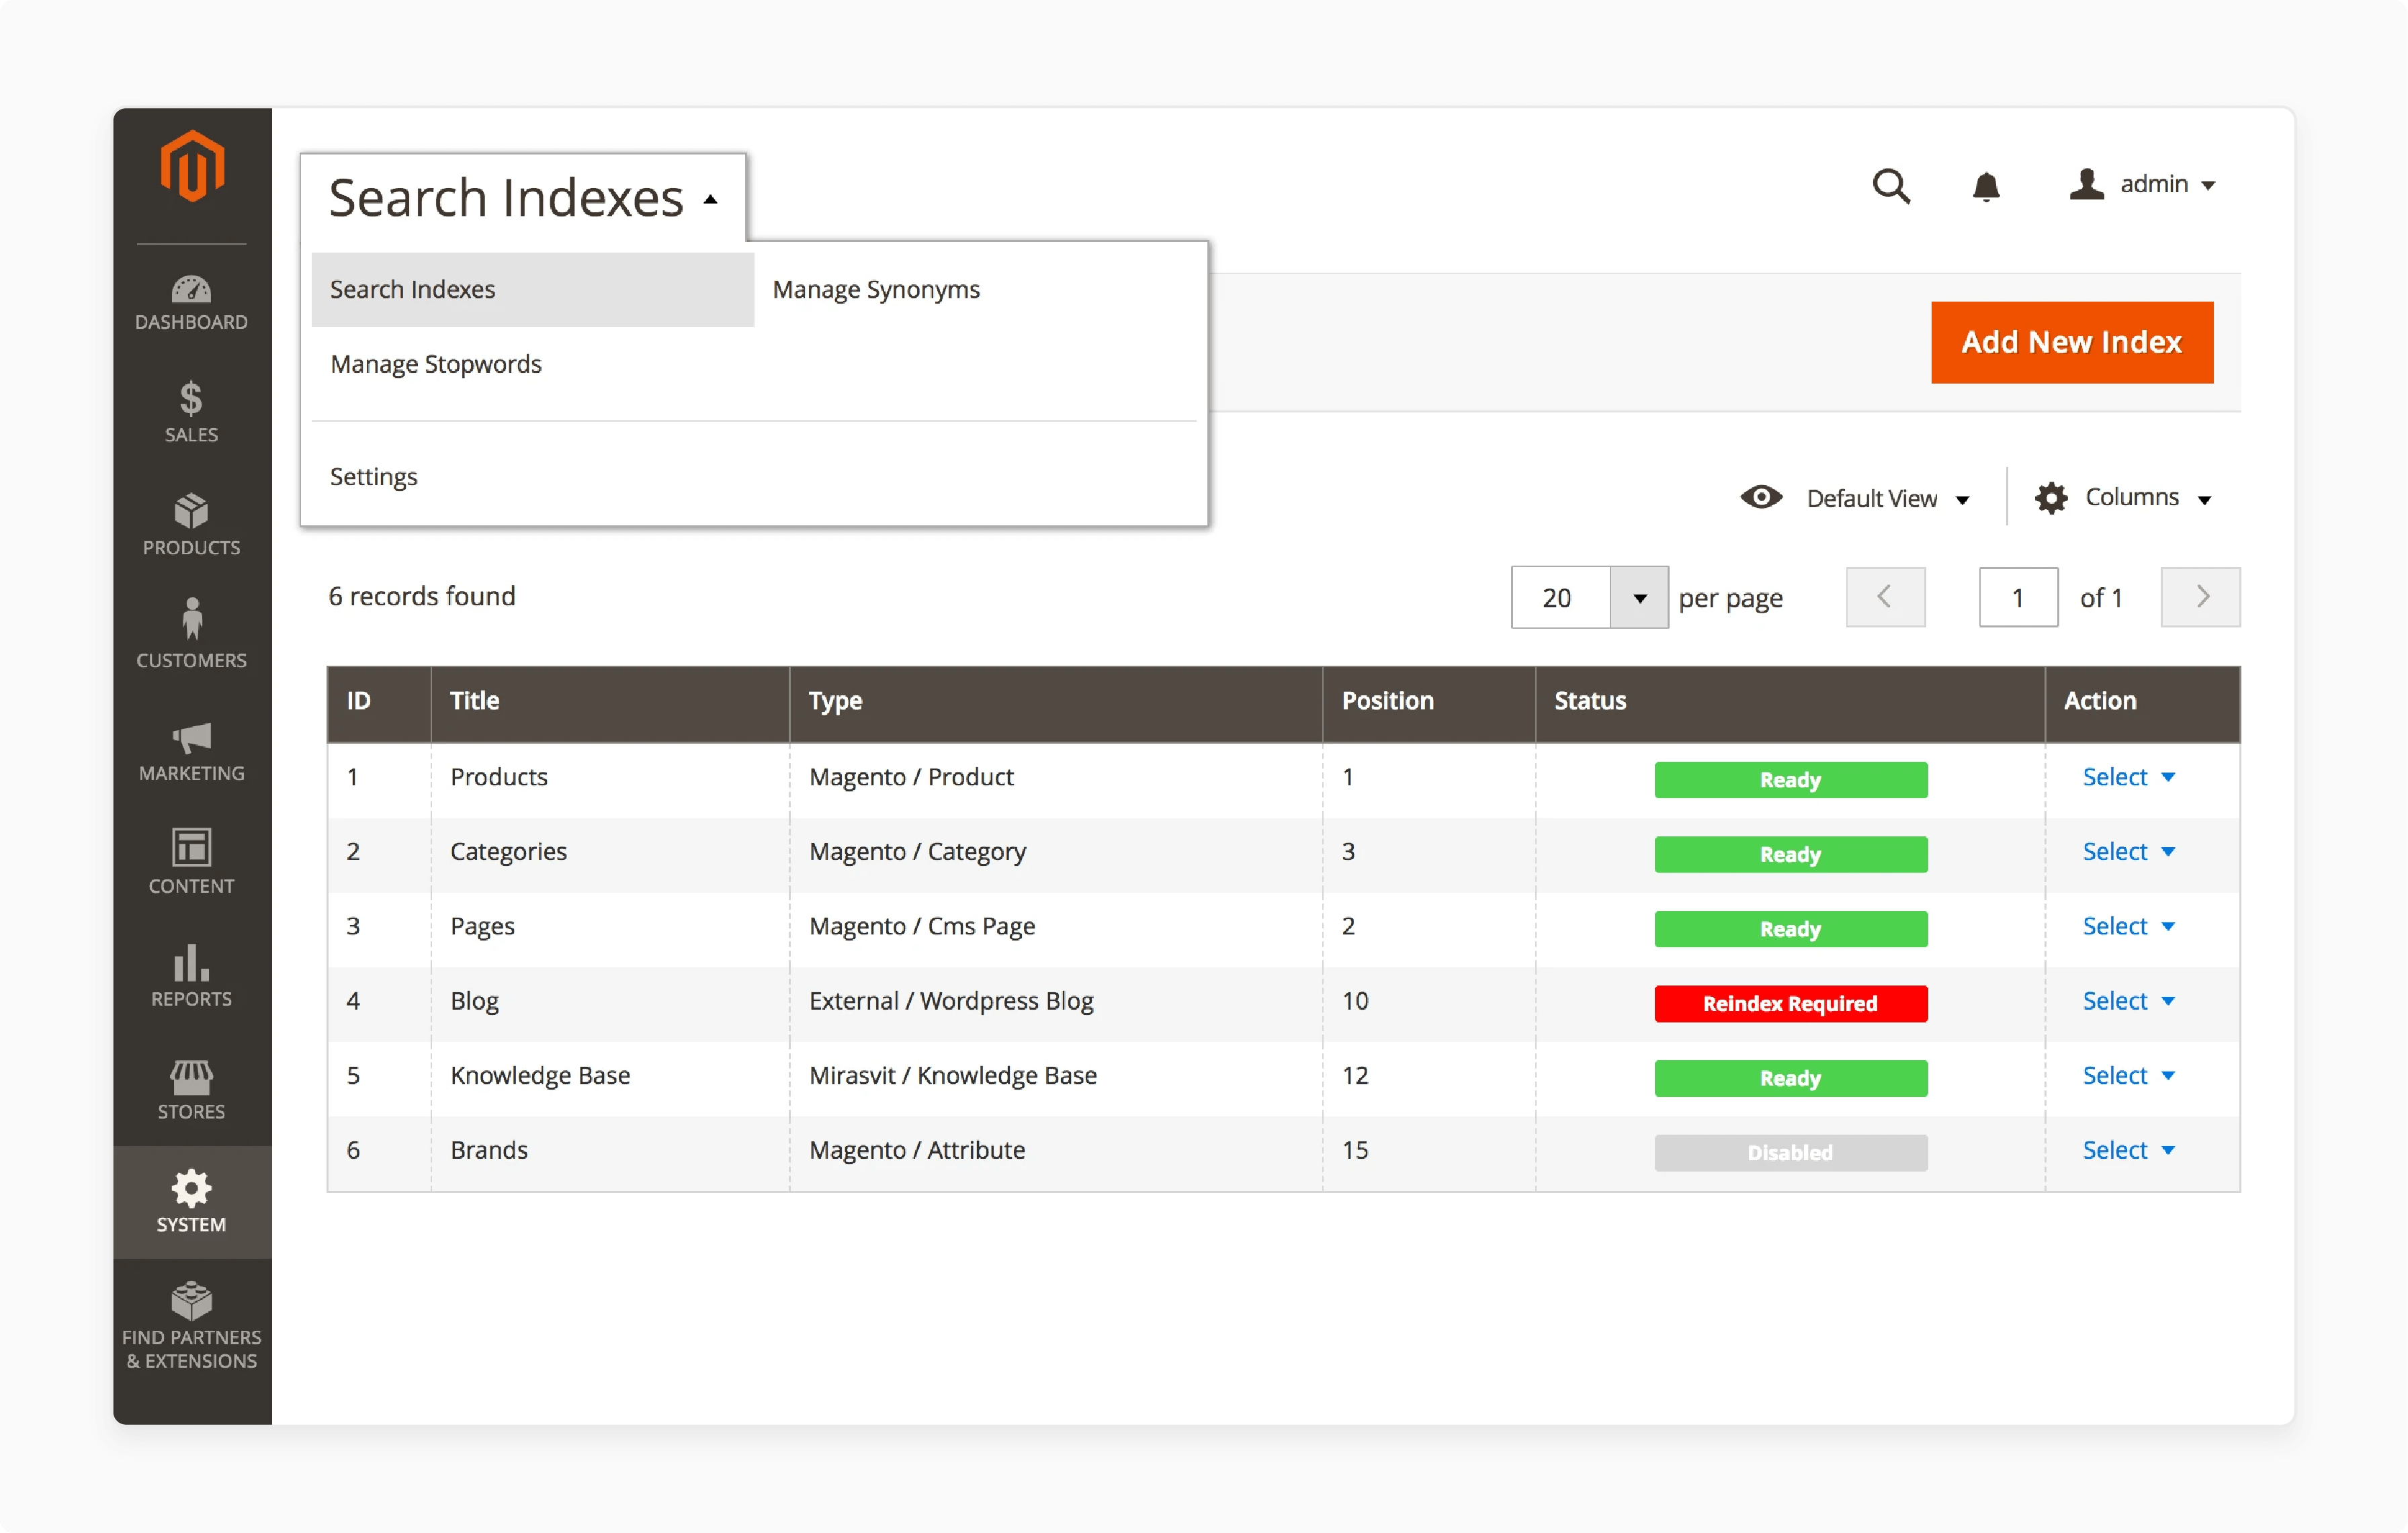The image size is (2408, 1533).
Task: Open Manage Stopwords menu item
Action: (435, 363)
